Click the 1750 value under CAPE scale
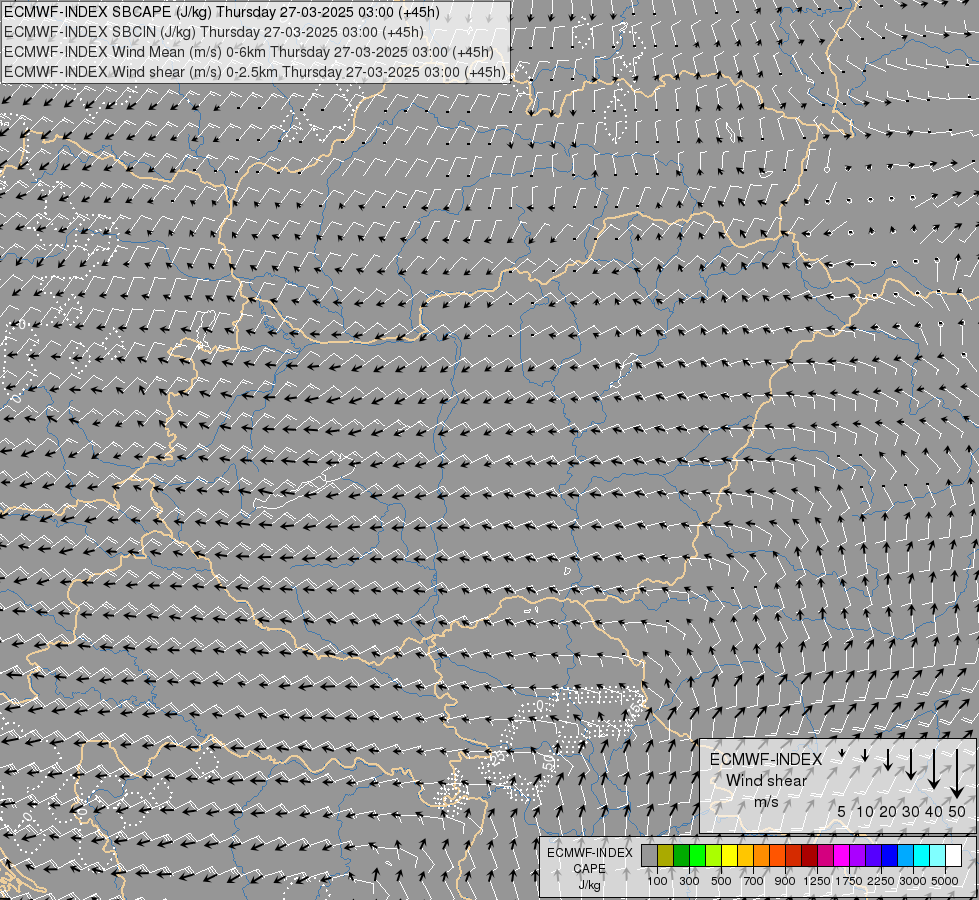Viewport: 979px width, 900px height. (849, 881)
